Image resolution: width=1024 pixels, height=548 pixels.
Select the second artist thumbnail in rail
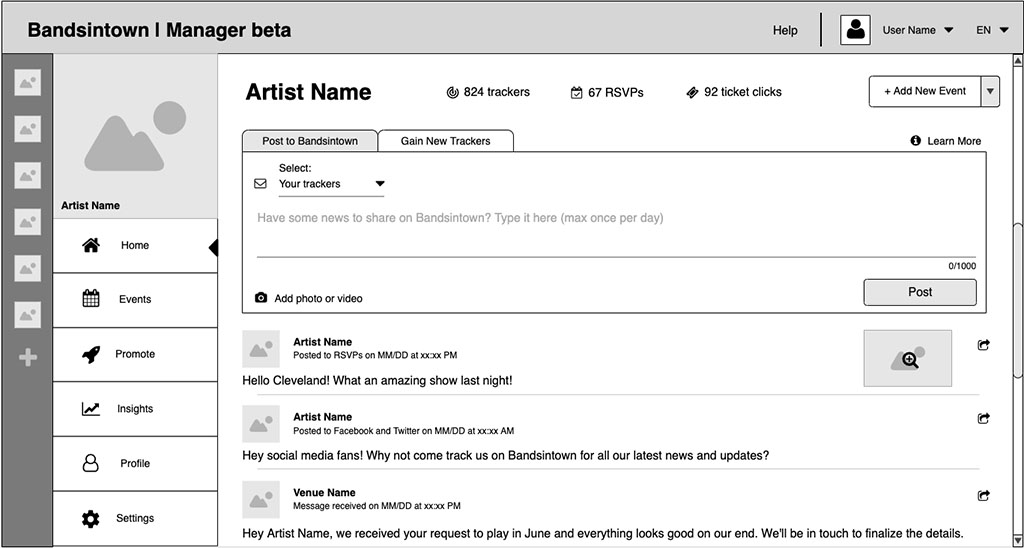27,129
